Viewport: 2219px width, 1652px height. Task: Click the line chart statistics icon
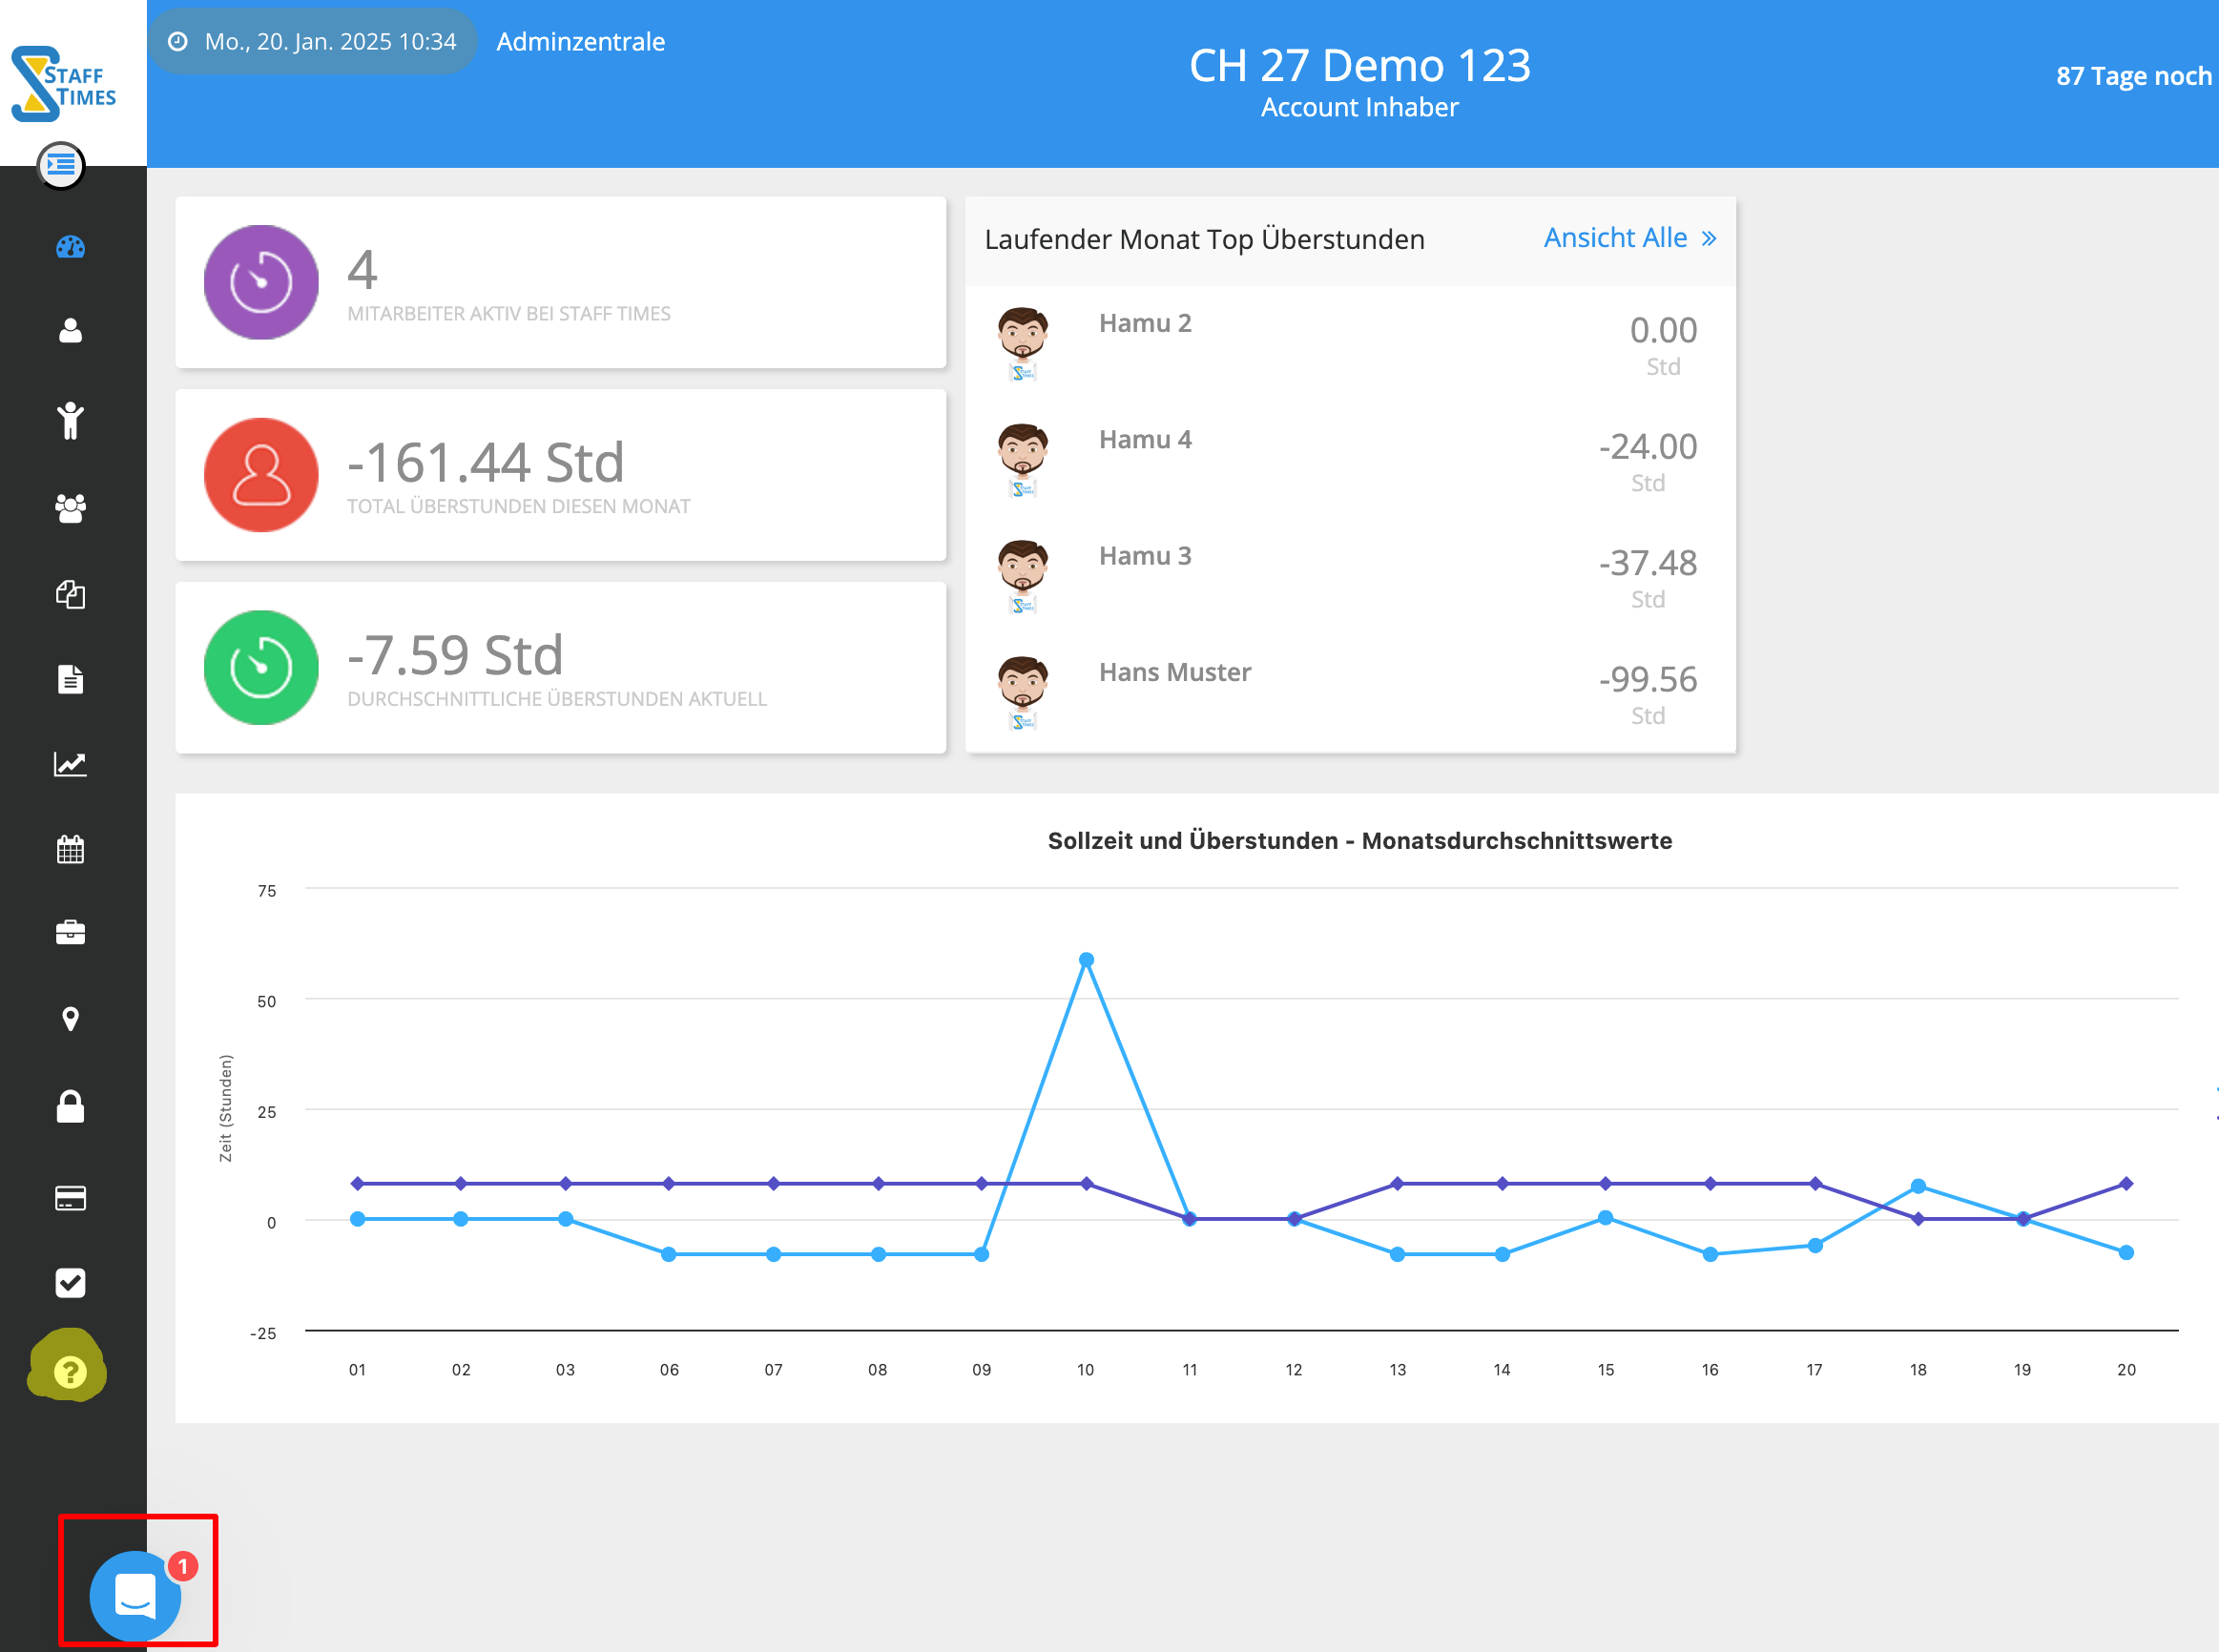[x=70, y=764]
